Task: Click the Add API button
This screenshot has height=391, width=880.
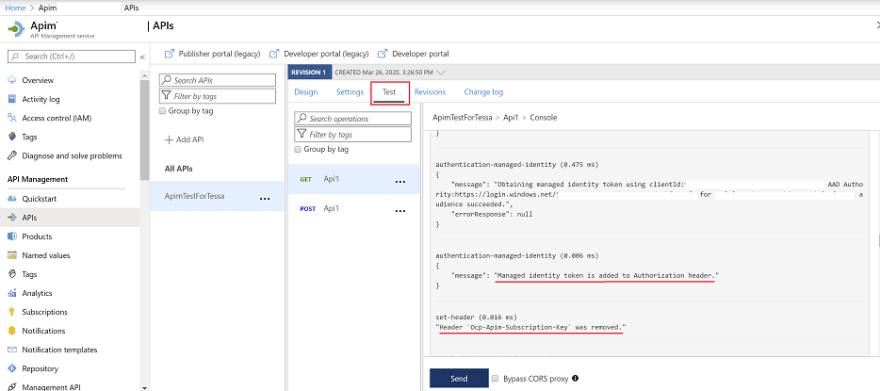Action: click(184, 140)
